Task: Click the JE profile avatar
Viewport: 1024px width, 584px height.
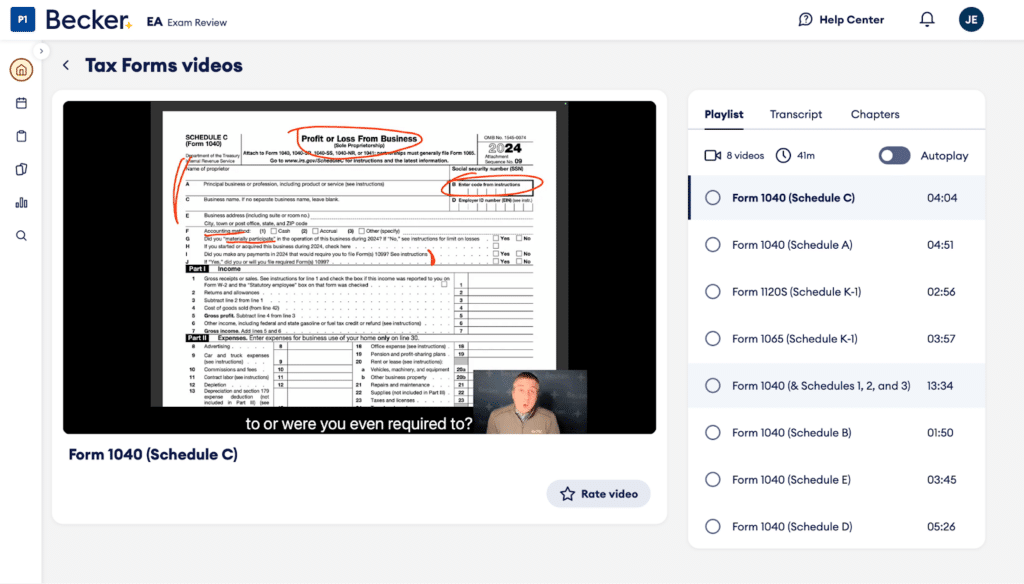Action: tap(971, 19)
